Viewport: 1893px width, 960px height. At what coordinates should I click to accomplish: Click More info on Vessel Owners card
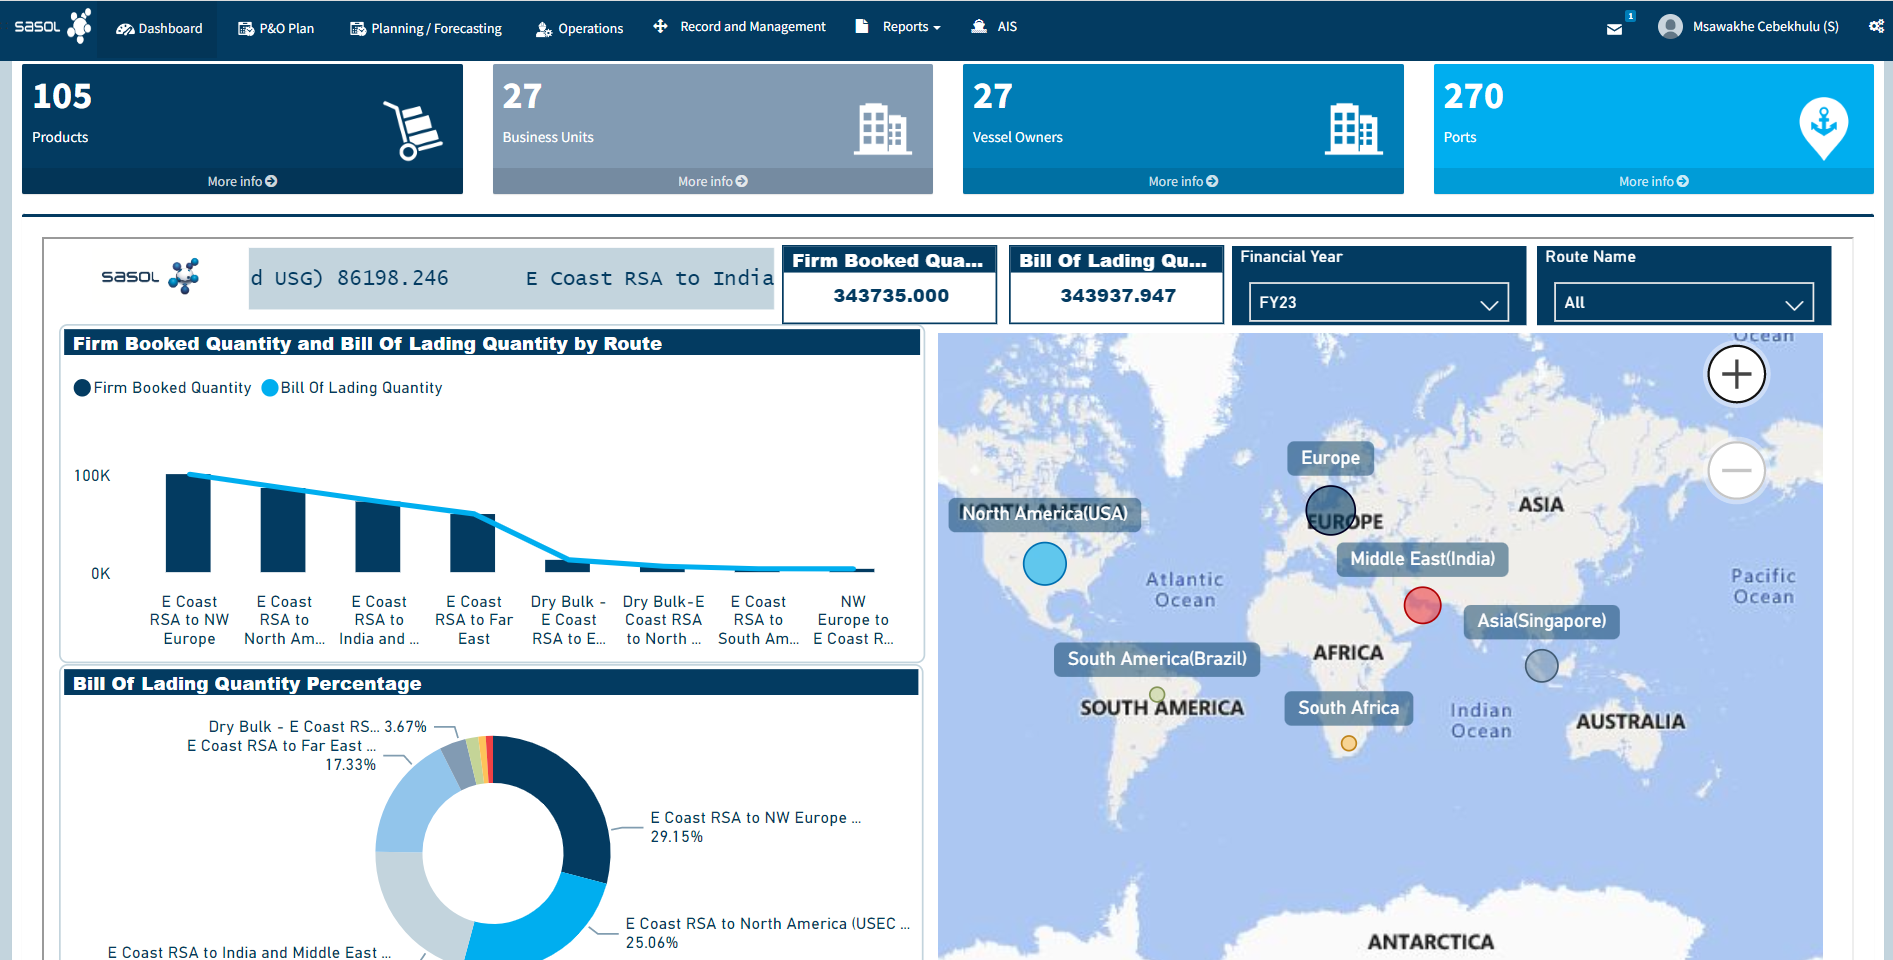(1183, 181)
